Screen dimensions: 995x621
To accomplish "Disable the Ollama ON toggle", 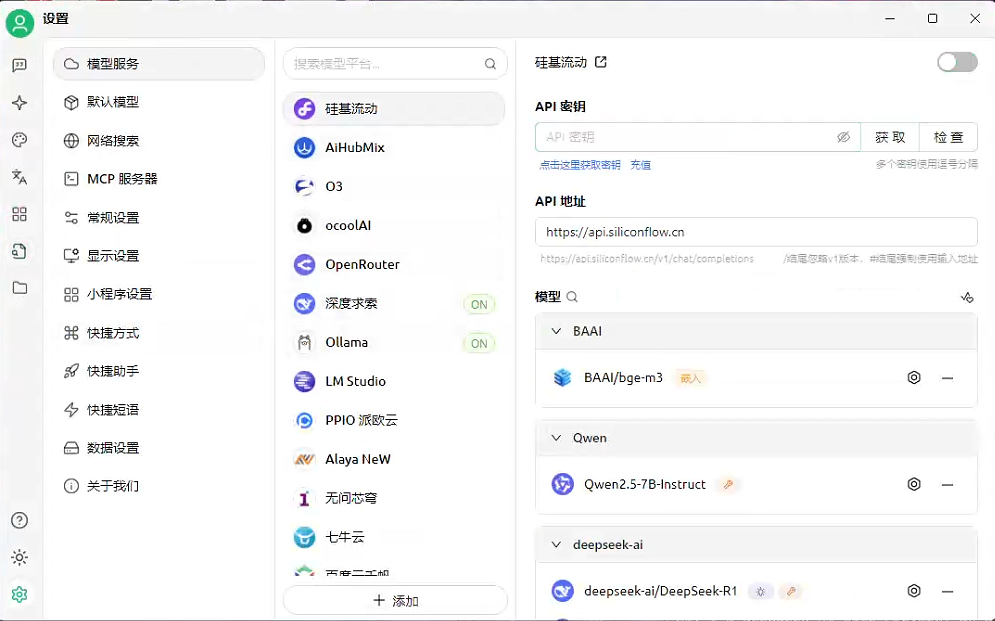I will click(x=479, y=343).
